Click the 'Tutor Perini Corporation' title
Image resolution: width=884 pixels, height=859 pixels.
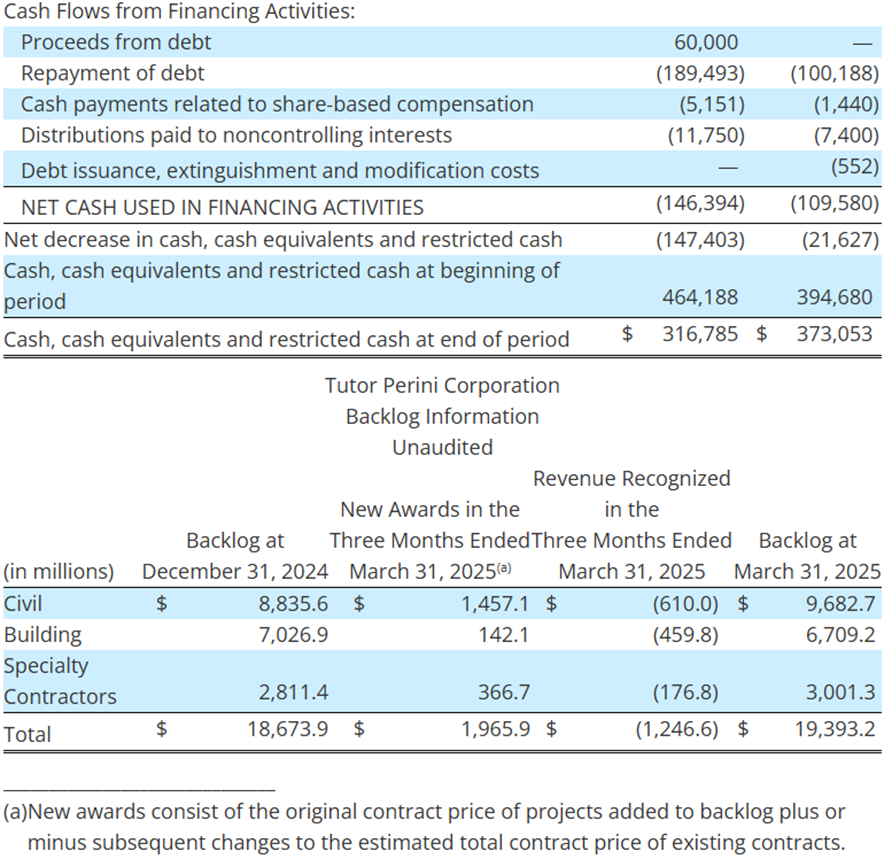(442, 386)
